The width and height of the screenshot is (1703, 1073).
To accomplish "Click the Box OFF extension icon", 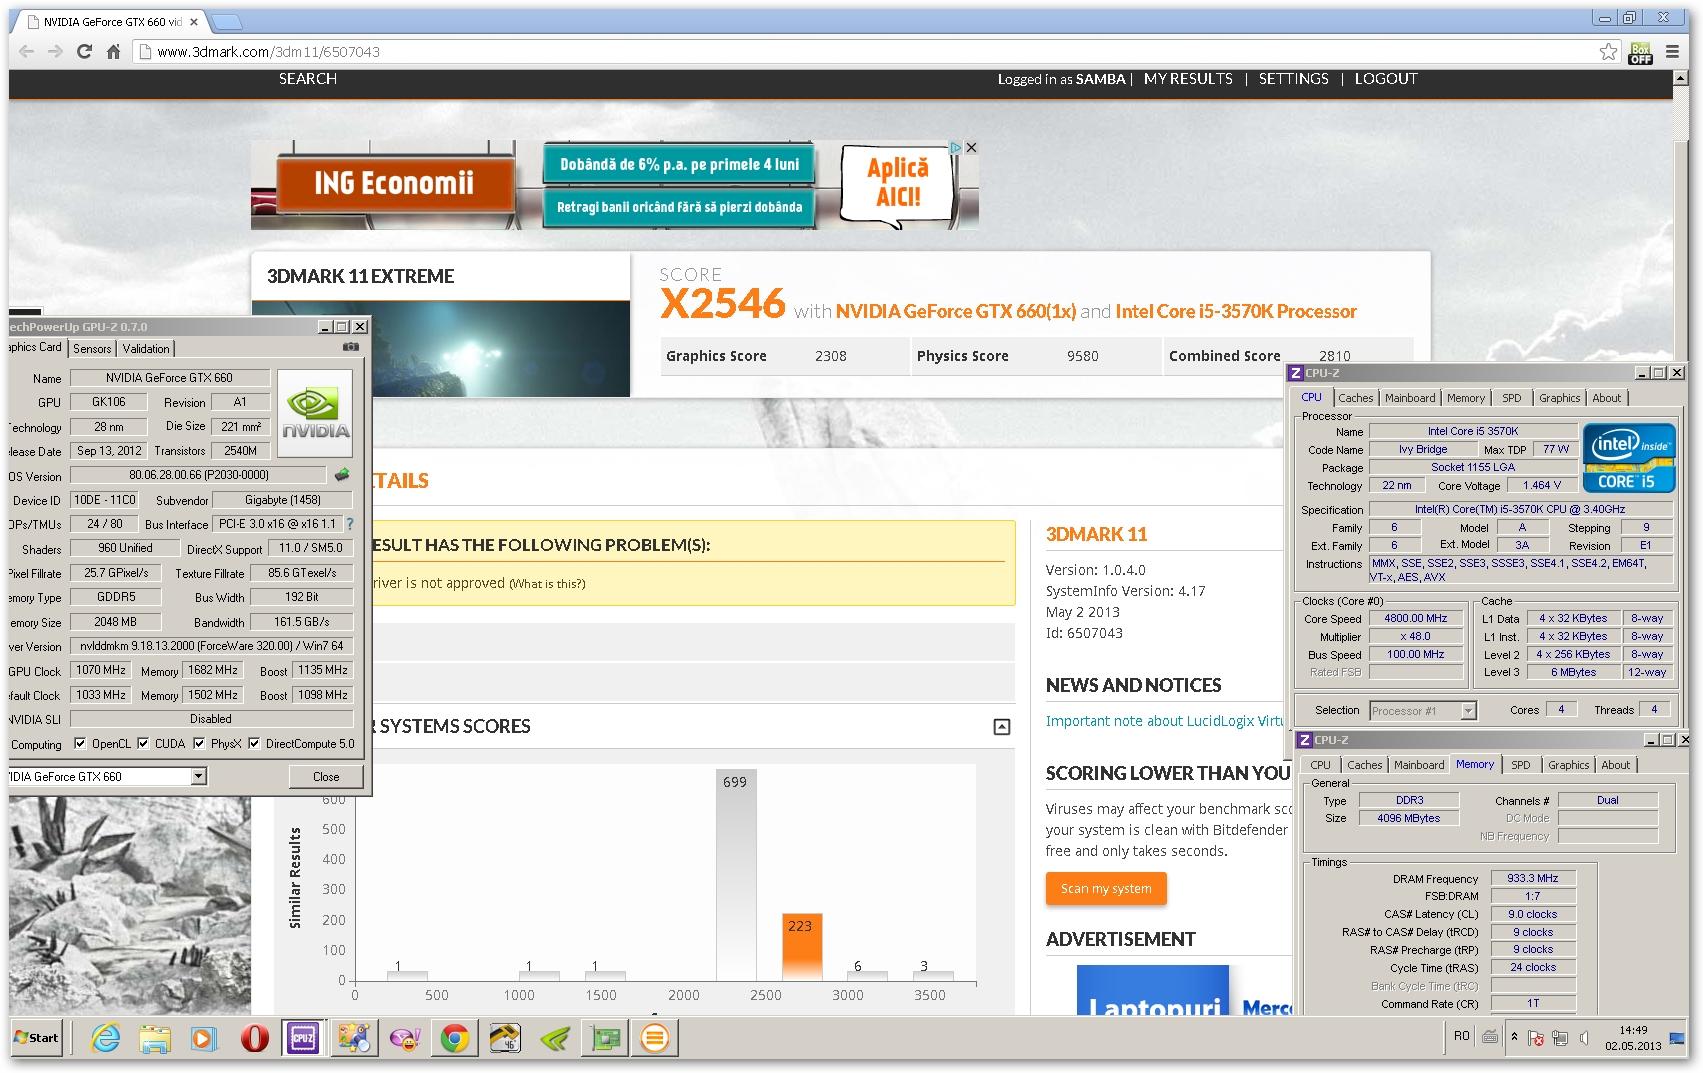I will pyautogui.click(x=1641, y=53).
